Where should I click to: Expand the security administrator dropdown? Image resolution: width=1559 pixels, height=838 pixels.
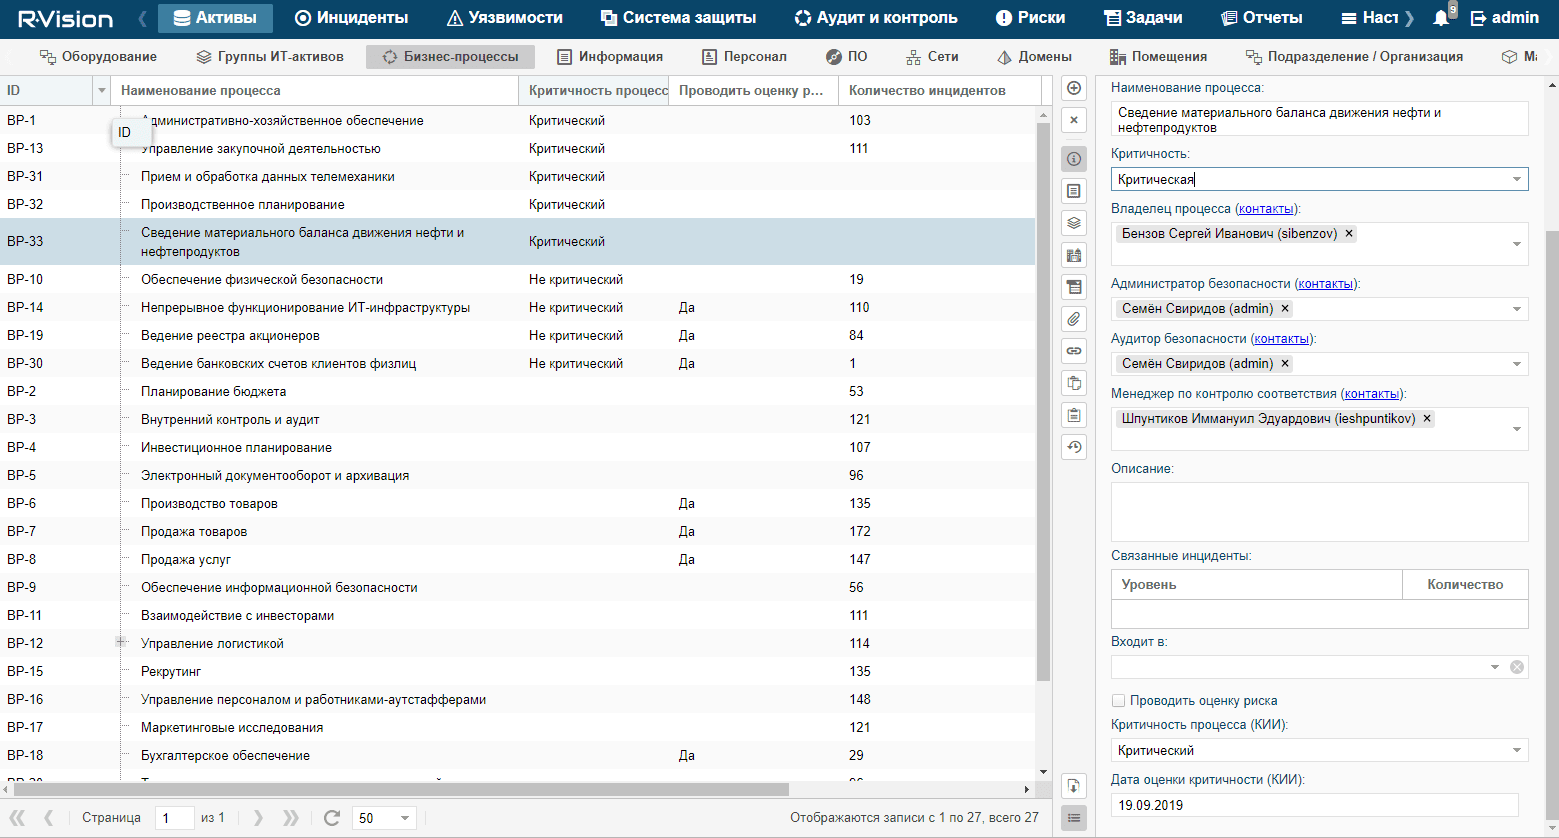point(1517,309)
